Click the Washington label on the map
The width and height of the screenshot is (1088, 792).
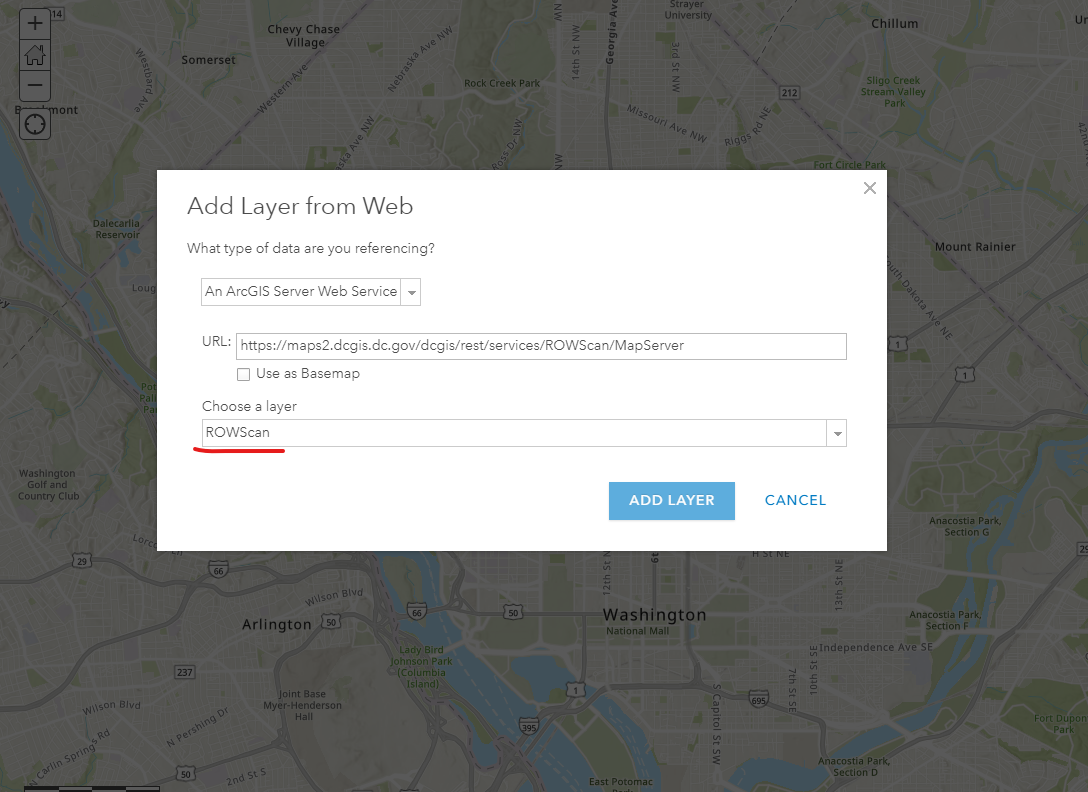[x=654, y=614]
